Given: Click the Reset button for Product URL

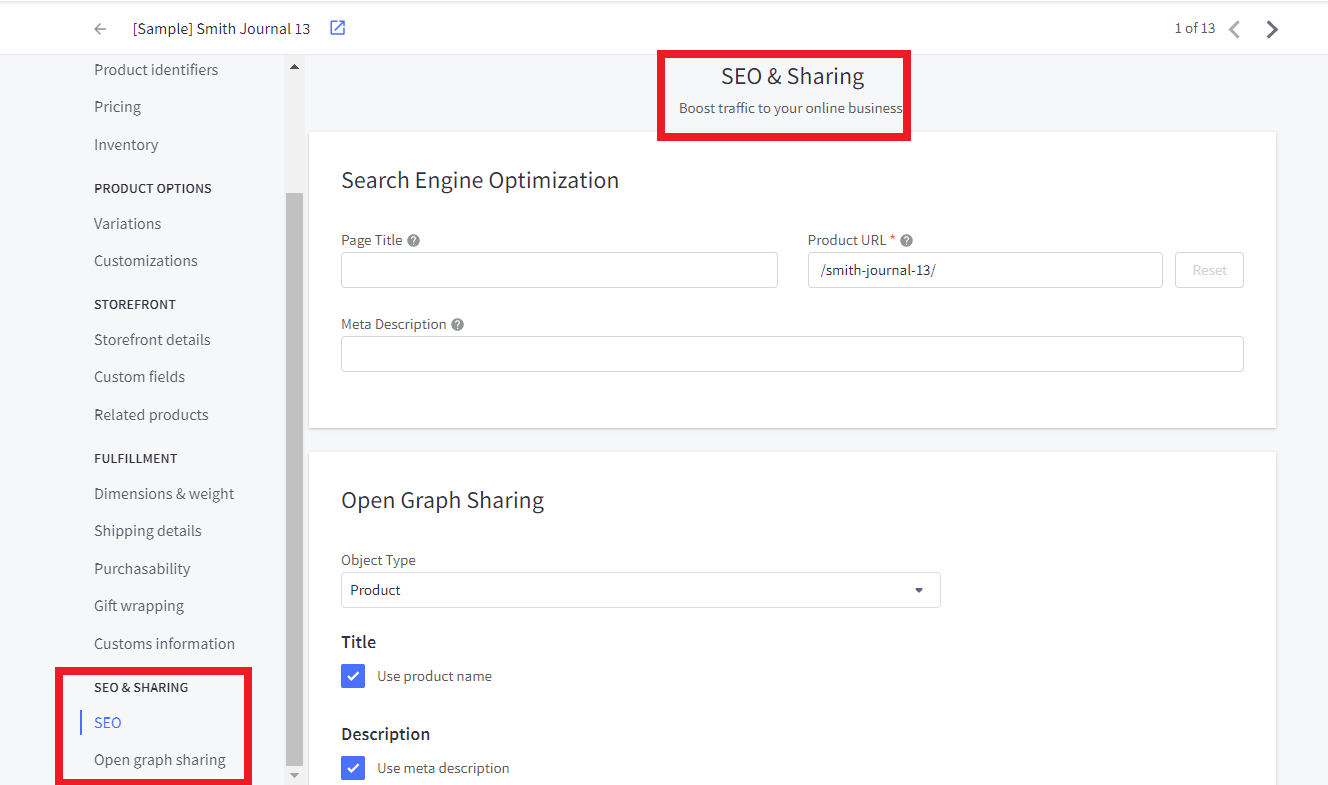Looking at the screenshot, I should tap(1209, 270).
